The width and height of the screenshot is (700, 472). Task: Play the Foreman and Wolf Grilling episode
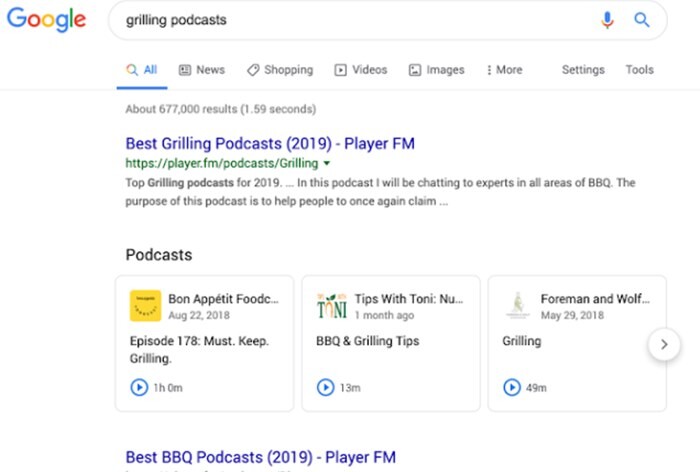pos(511,387)
